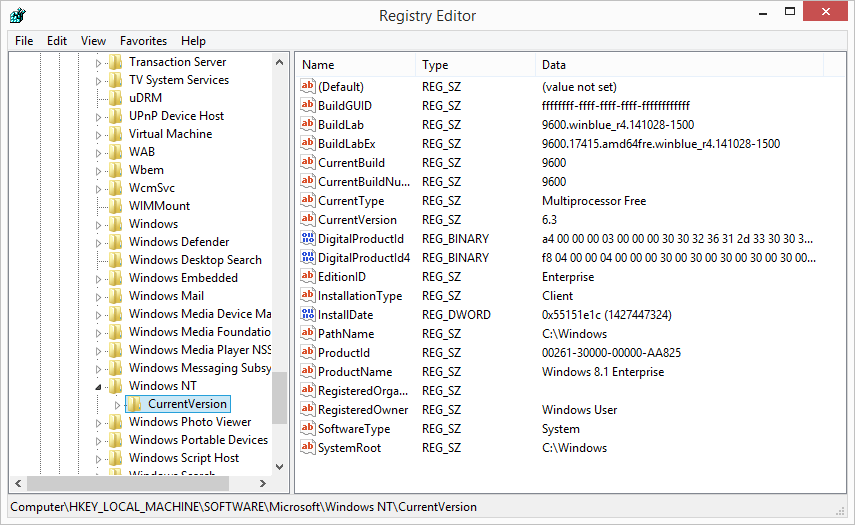Click the string icon beside SoftwareType
Viewport: 855px width, 525px height.
tap(308, 429)
